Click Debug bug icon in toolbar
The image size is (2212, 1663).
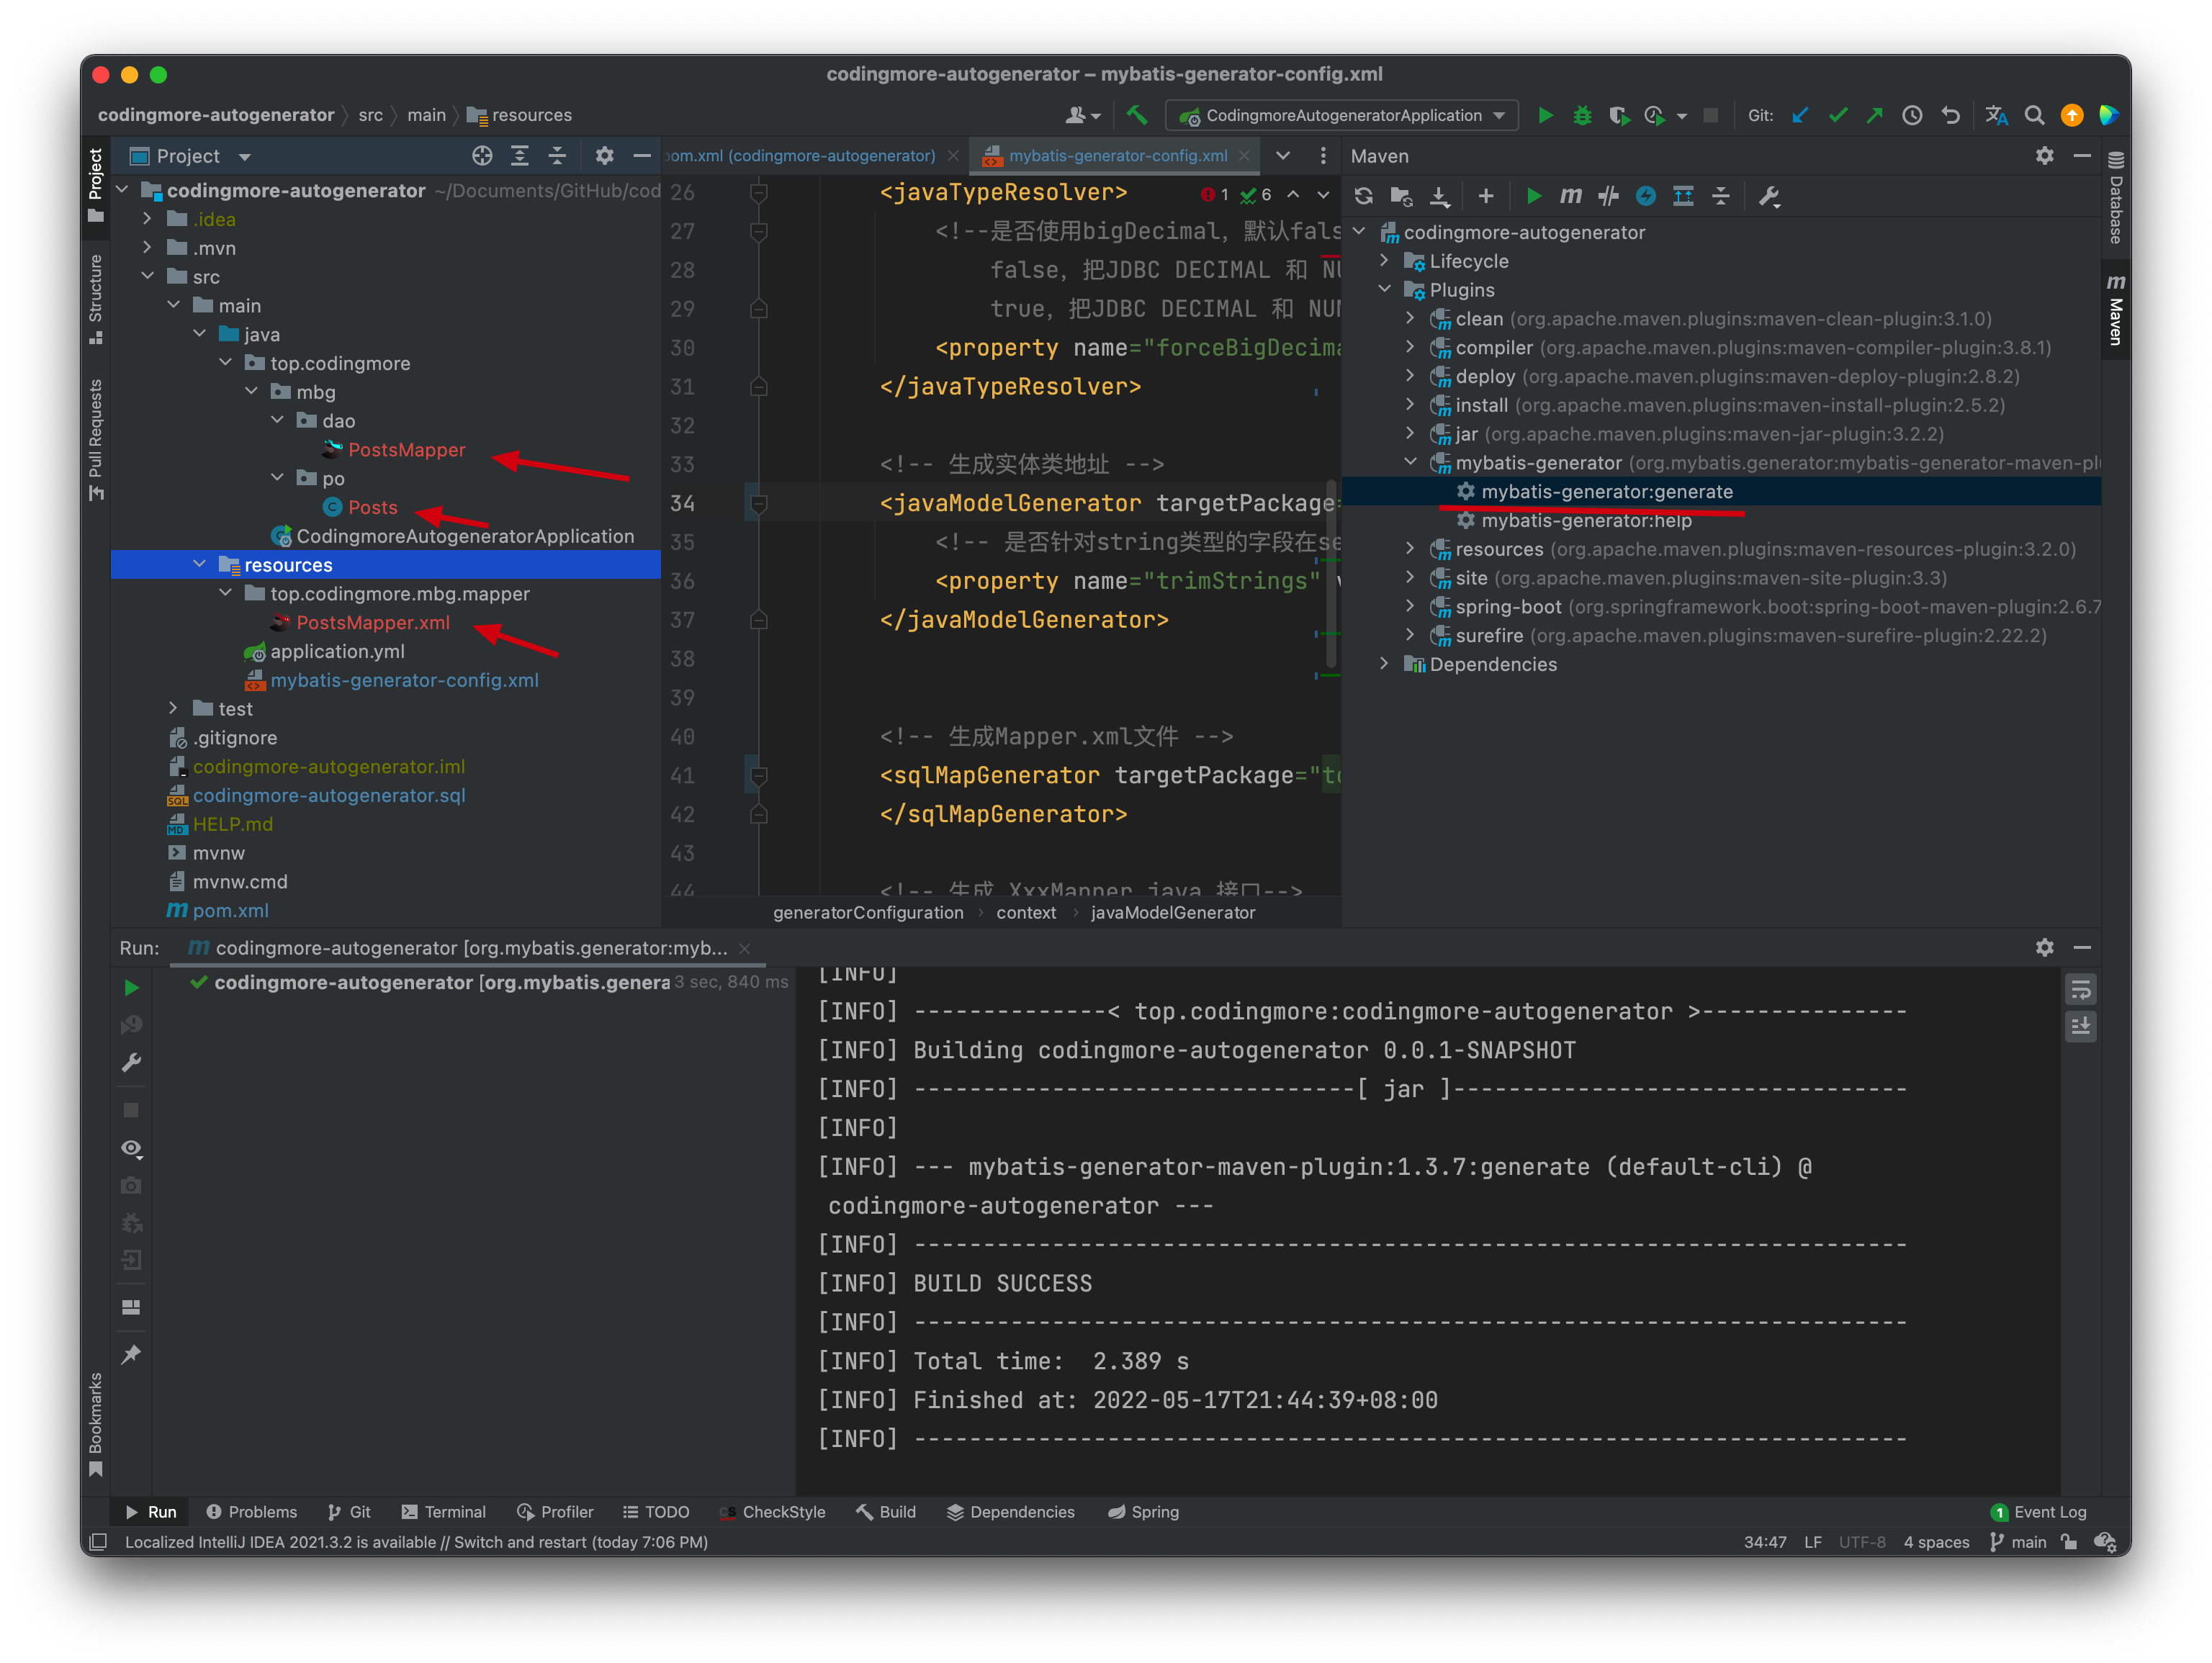tap(1582, 115)
